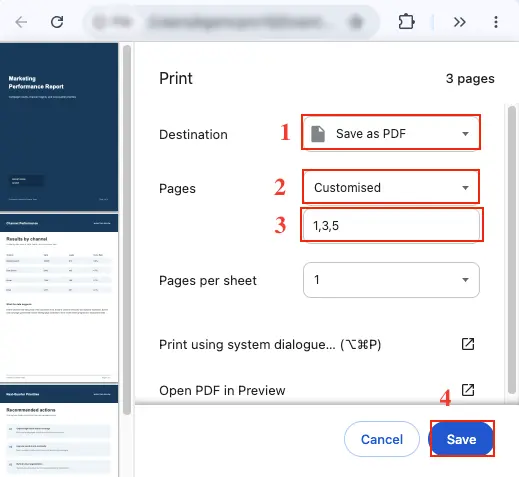Viewport: 519px width, 477px height.
Task: Click the Destination label
Action: (x=193, y=135)
